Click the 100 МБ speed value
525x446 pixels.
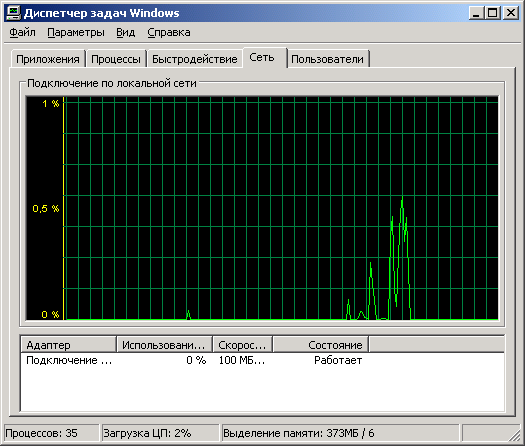click(242, 360)
